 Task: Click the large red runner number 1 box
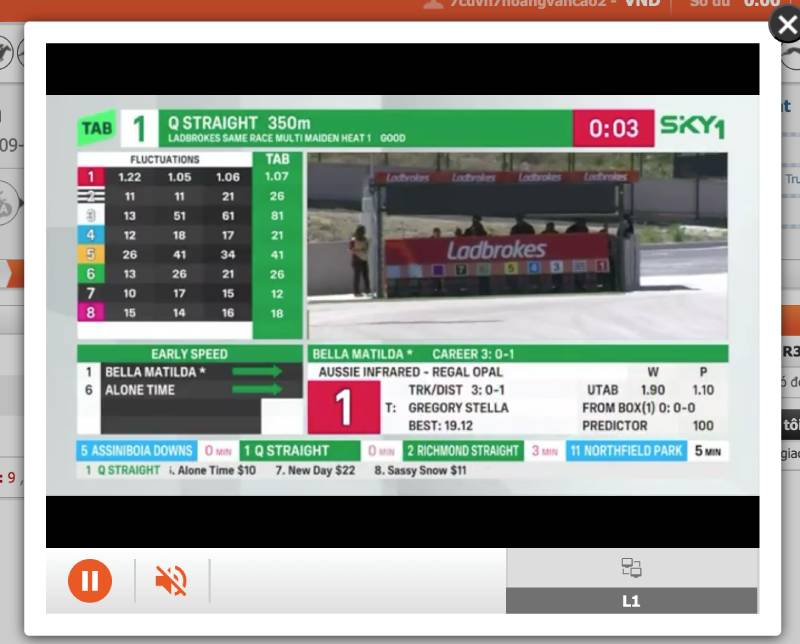pos(343,407)
